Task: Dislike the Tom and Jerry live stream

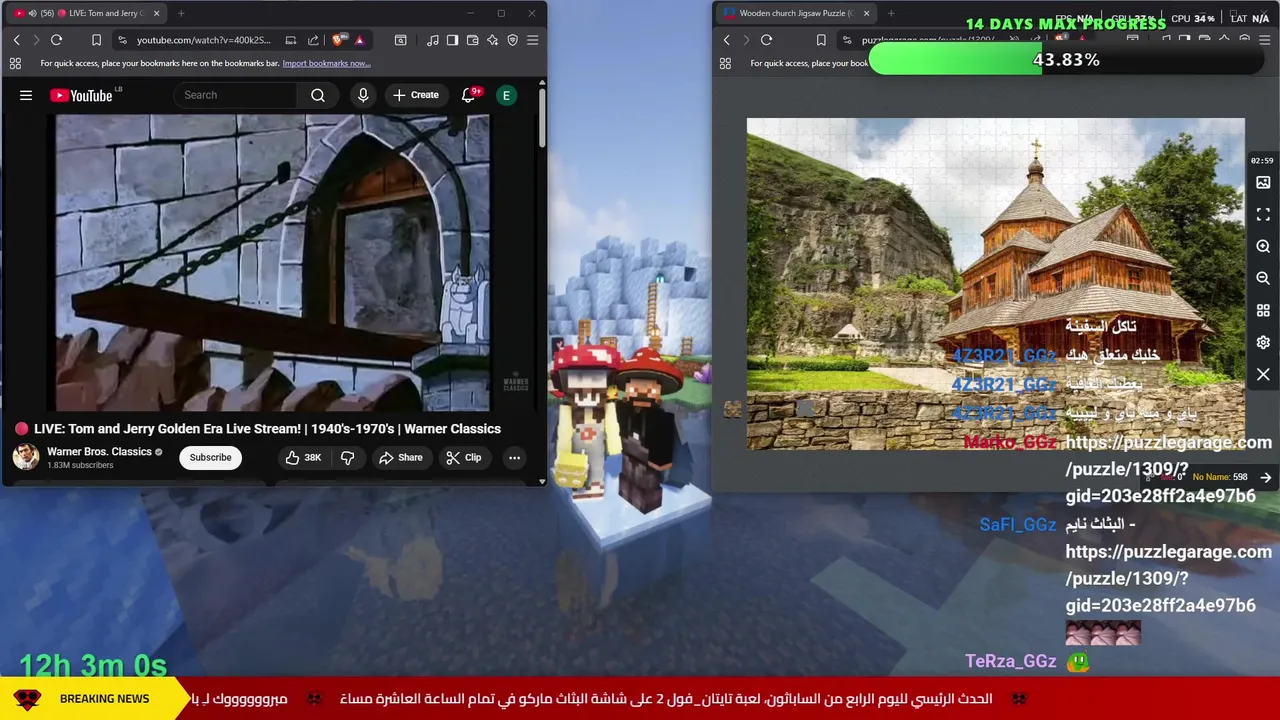Action: tap(348, 457)
